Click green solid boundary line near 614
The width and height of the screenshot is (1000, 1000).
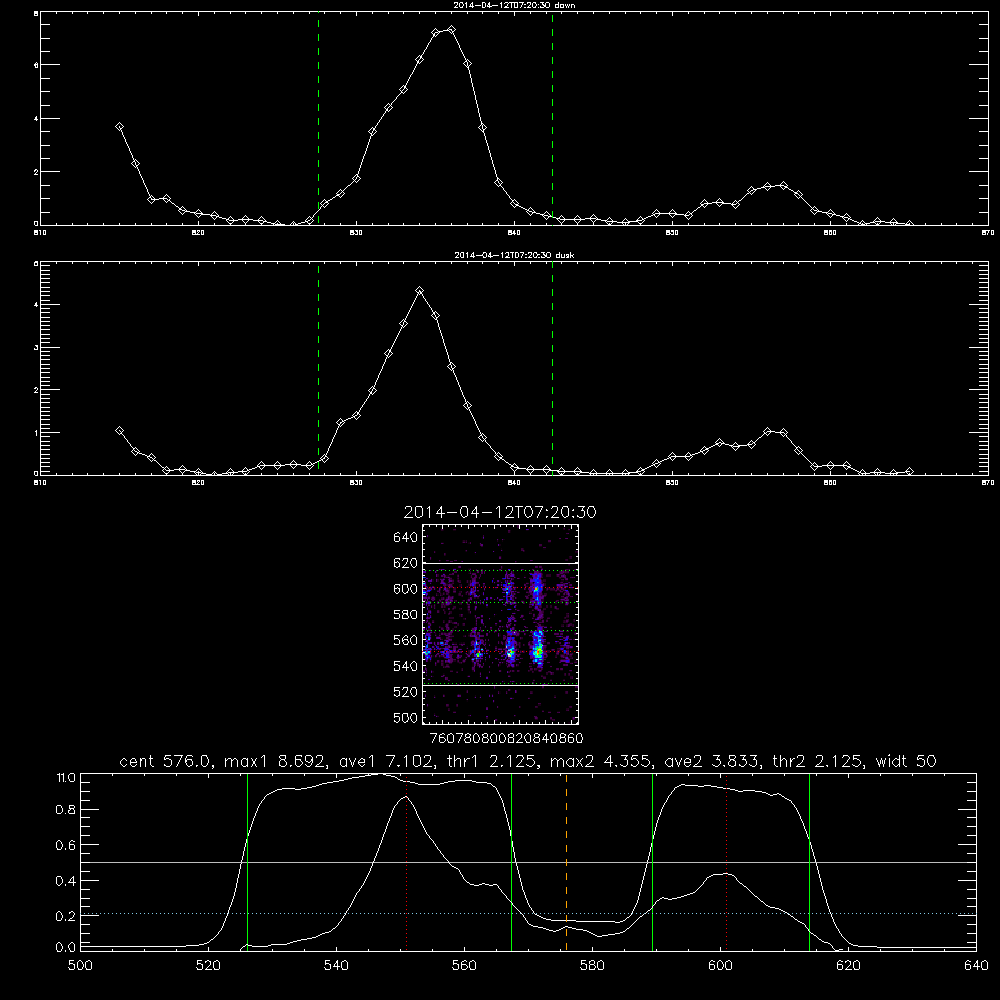(x=809, y=861)
